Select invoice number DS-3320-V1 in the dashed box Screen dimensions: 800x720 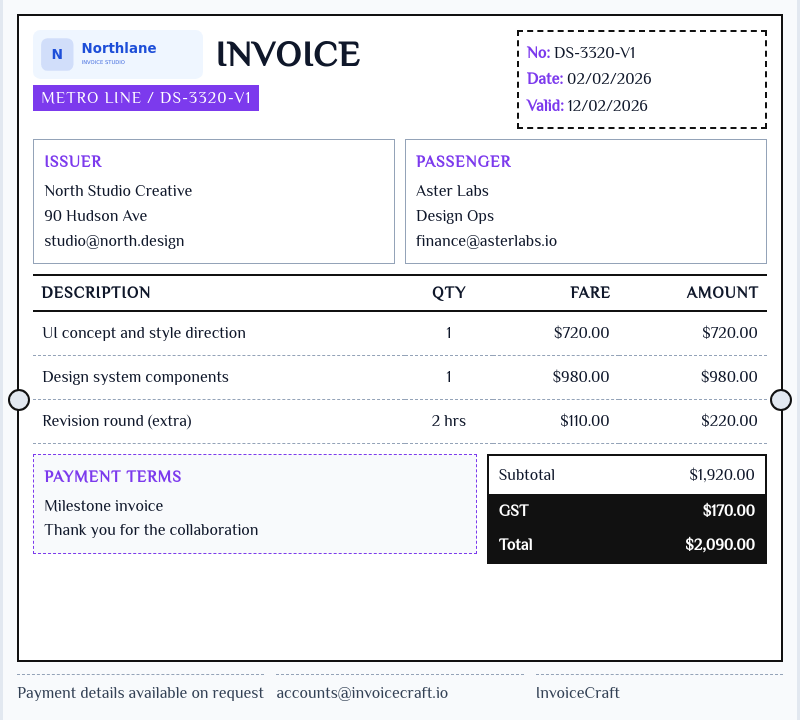[594, 53]
